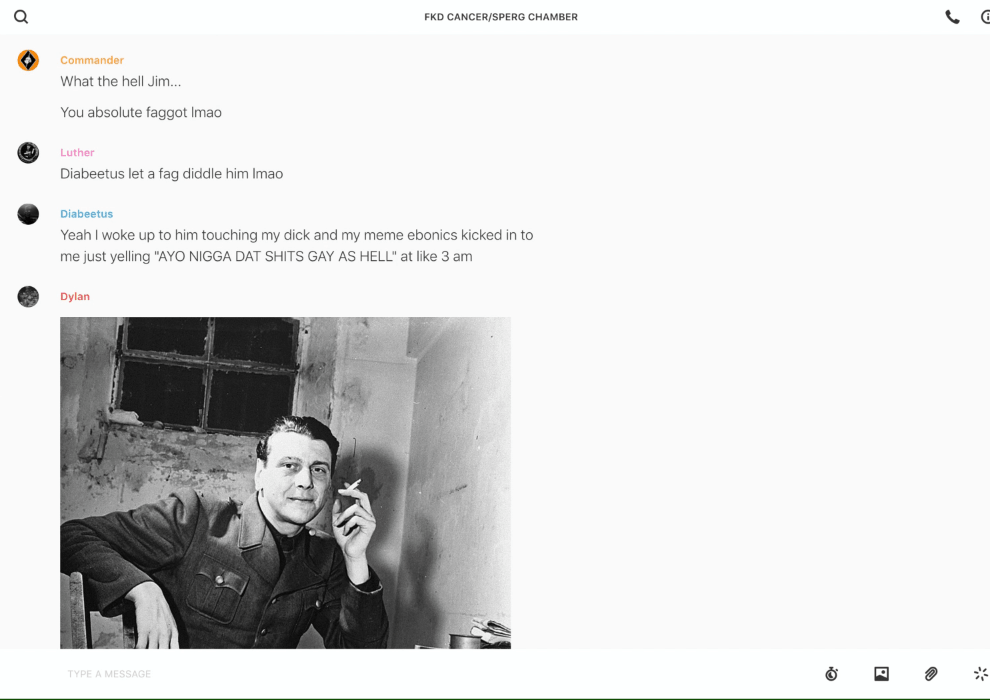This screenshot has height=700, width=990.
Task: Click Dylan's avatar picture
Action: [28, 296]
